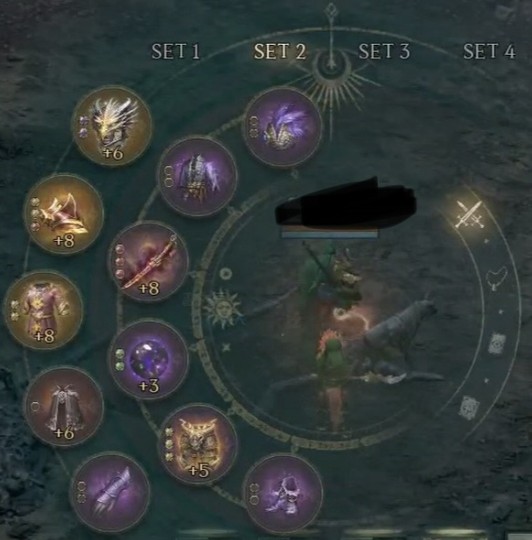Select the cloak +6 equipment slot
Viewport: 532px width, 540px height.
tap(64, 406)
